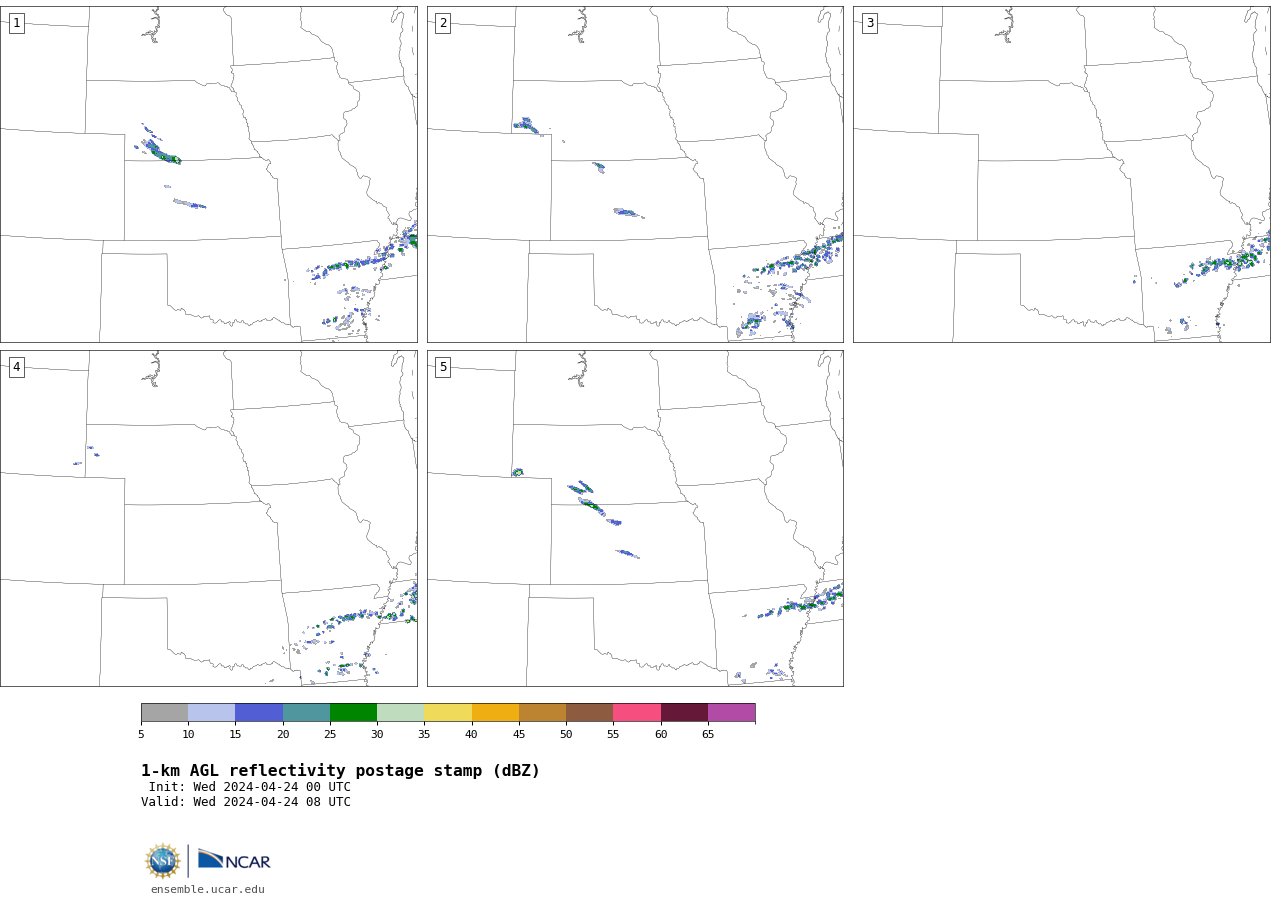Click the dark green 25-30 dBZ swatch
This screenshot has height=901, width=1280.
[353, 712]
